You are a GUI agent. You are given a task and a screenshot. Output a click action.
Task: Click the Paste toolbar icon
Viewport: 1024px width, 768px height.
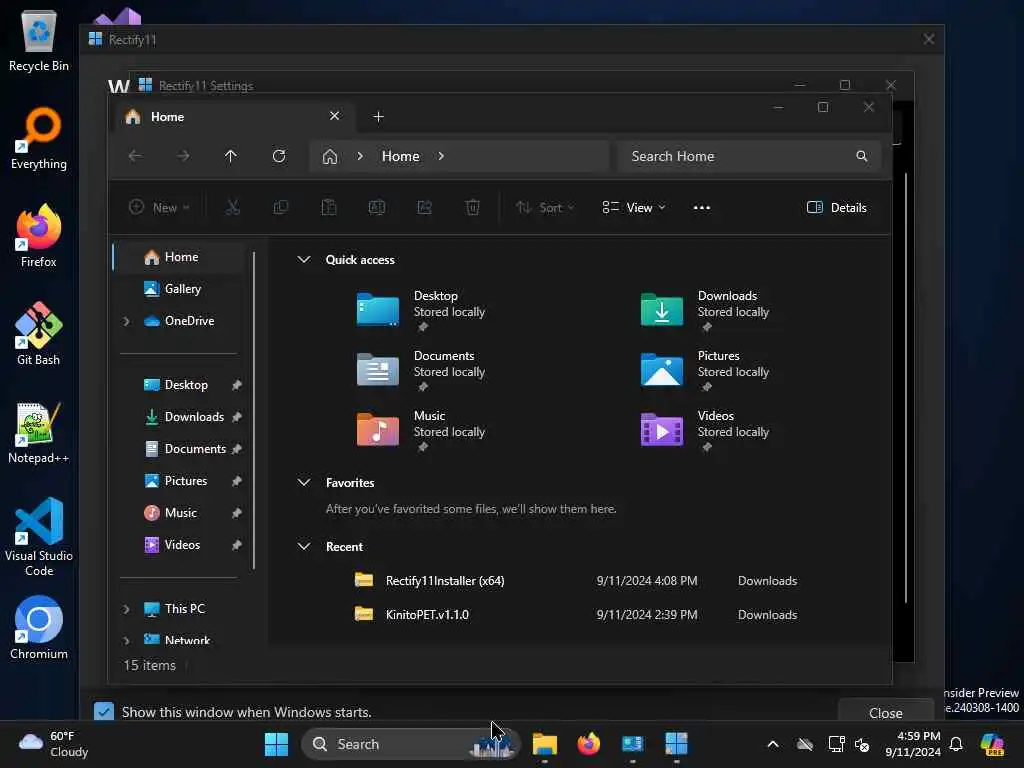coord(328,208)
